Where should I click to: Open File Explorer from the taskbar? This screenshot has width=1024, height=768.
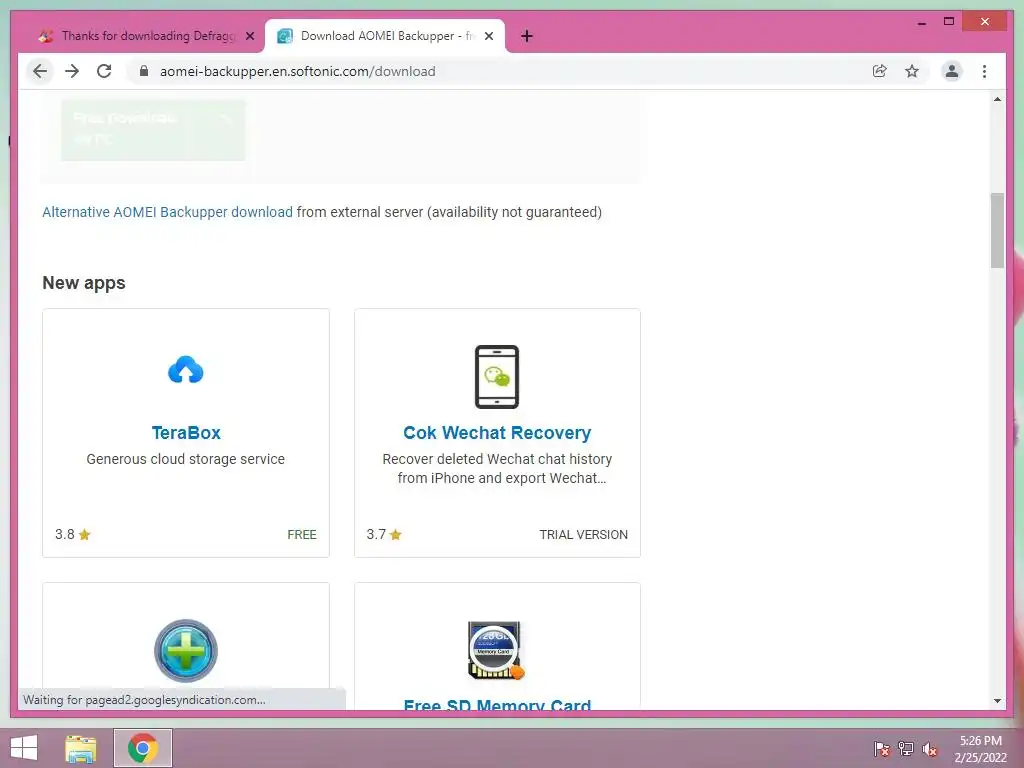pyautogui.click(x=81, y=748)
